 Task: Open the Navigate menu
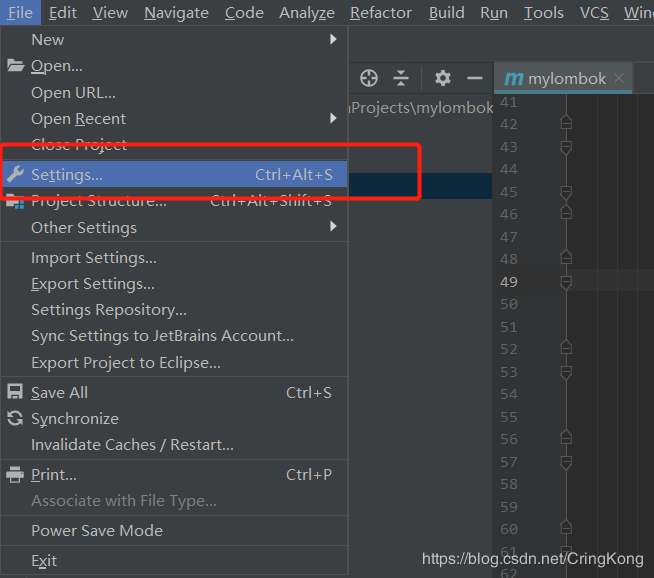tap(176, 13)
